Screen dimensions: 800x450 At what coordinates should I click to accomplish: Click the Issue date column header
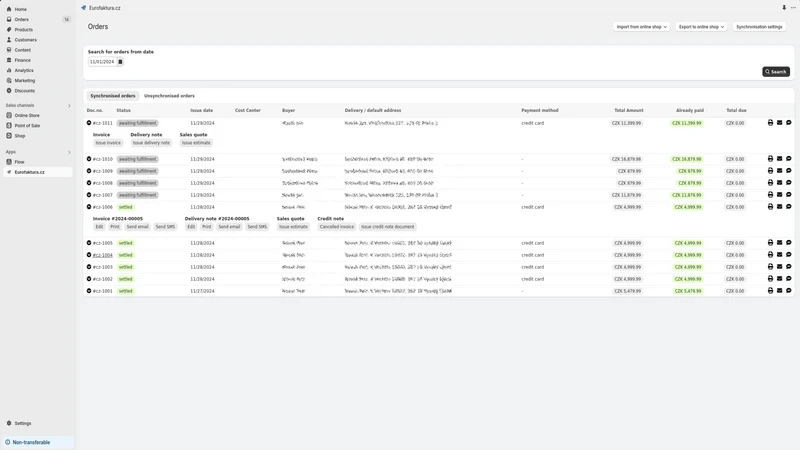[202, 110]
